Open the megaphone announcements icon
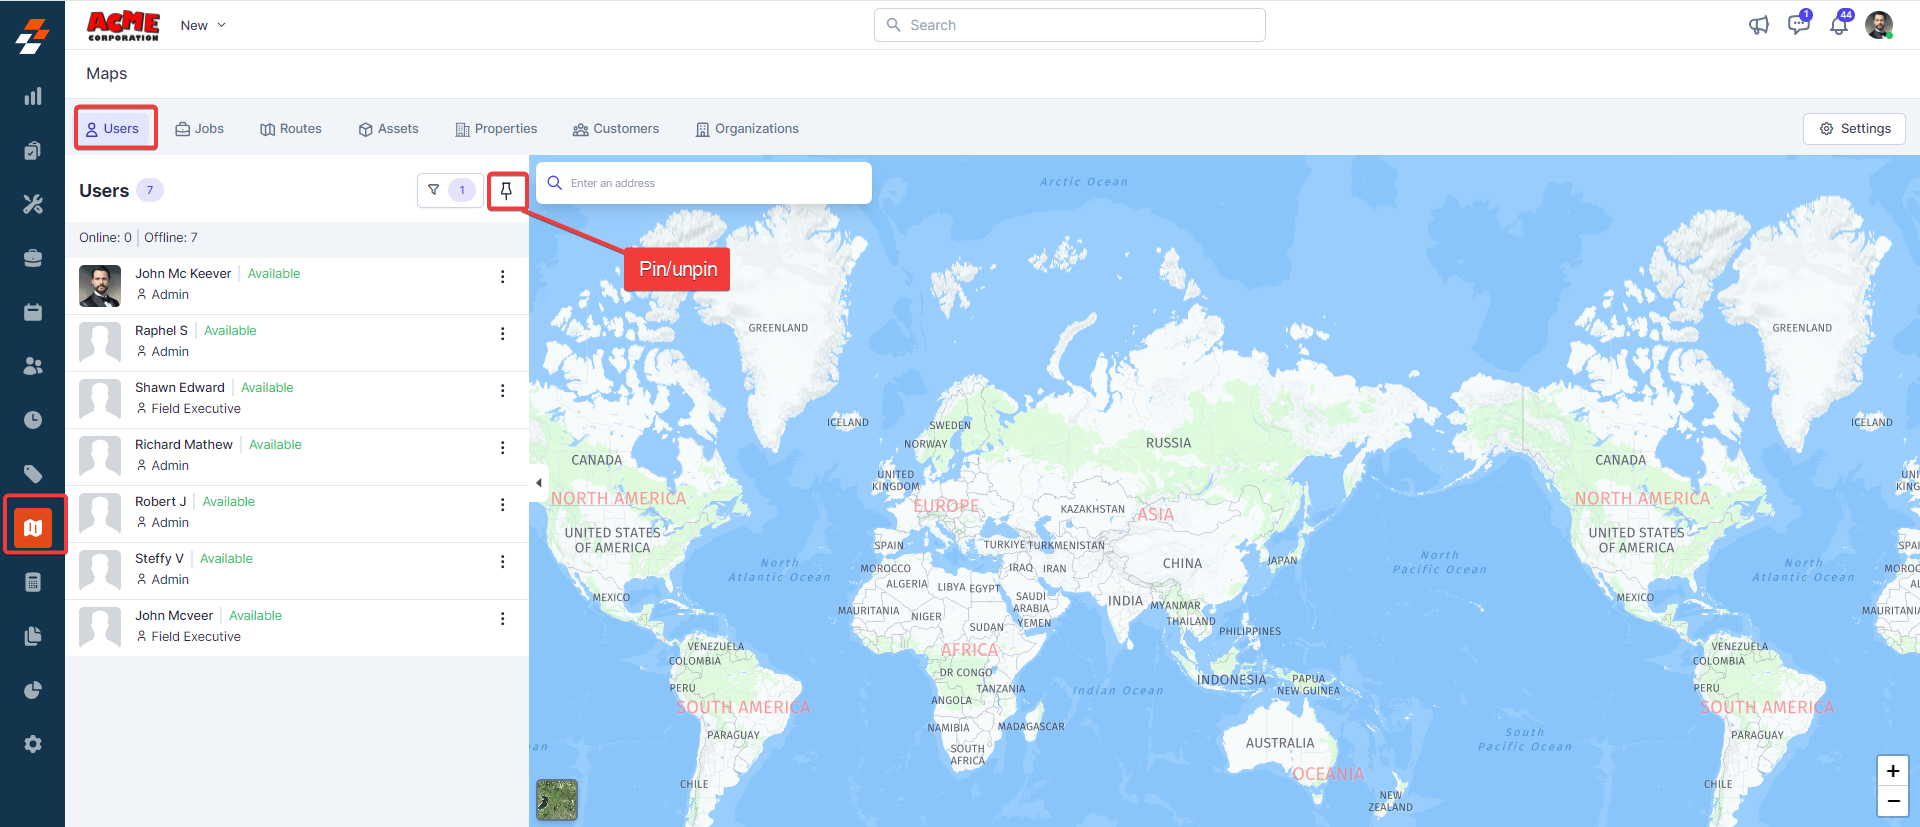 pos(1759,25)
